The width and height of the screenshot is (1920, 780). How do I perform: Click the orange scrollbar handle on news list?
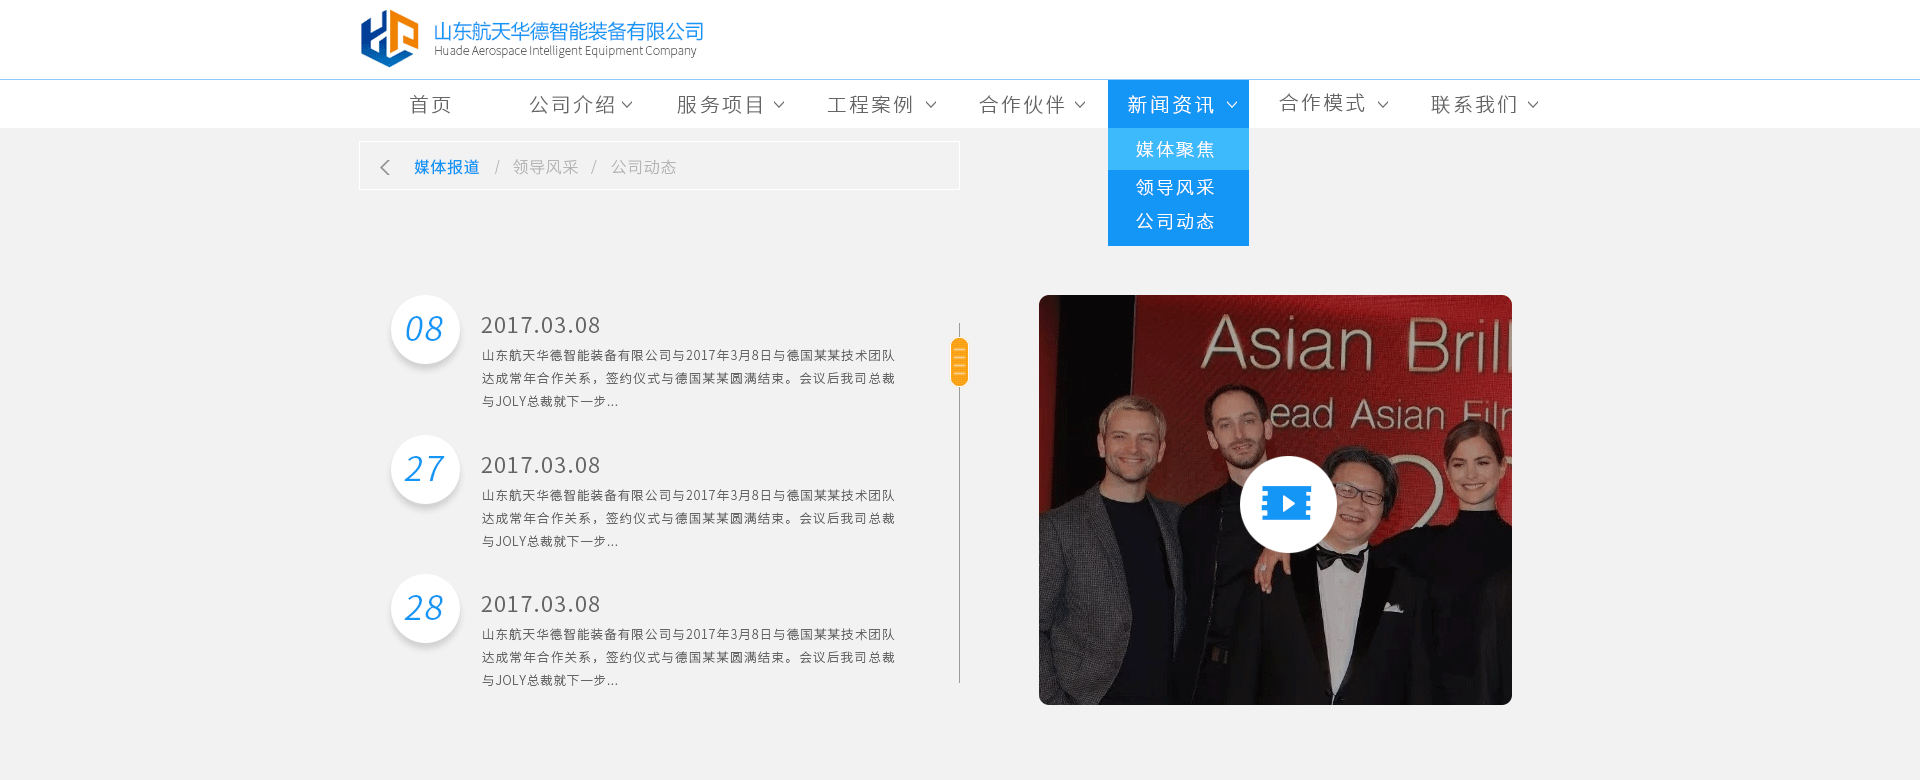[x=959, y=362]
